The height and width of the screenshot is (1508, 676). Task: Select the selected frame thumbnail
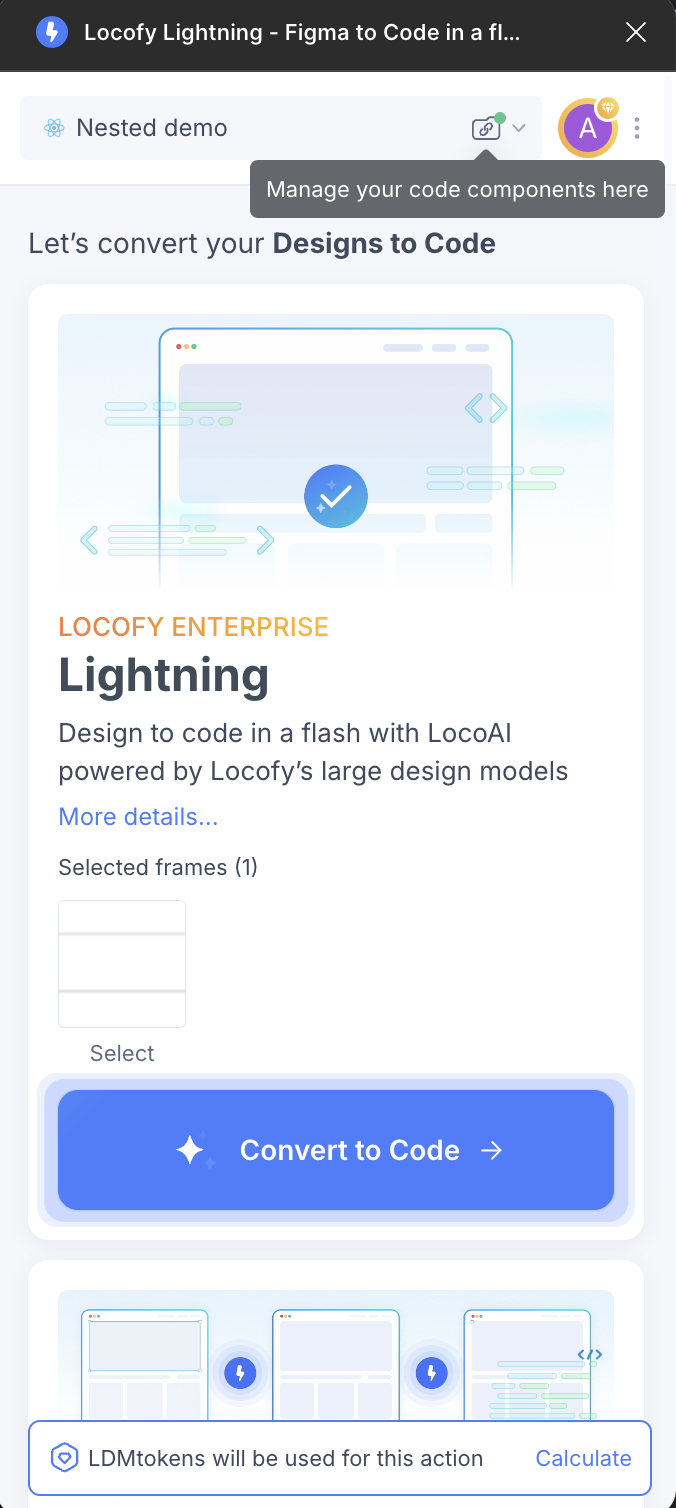coord(122,964)
